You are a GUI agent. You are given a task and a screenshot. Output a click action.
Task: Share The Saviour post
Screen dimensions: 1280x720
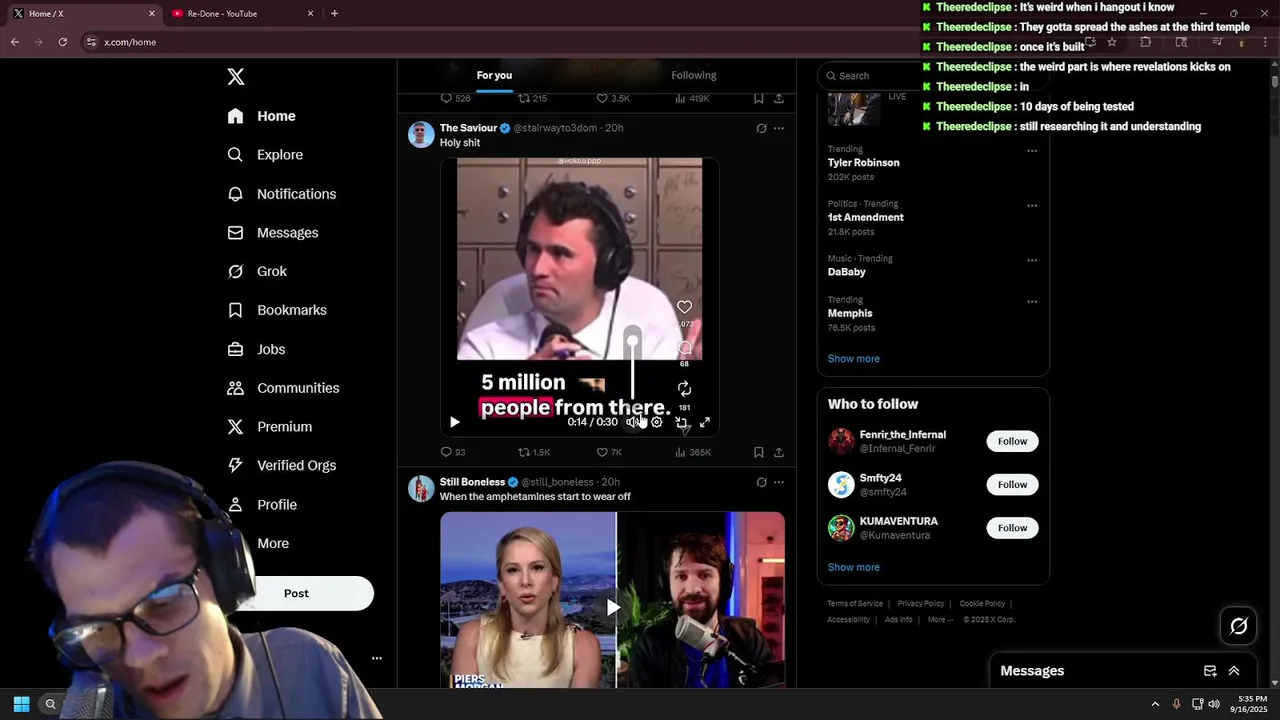click(x=779, y=452)
